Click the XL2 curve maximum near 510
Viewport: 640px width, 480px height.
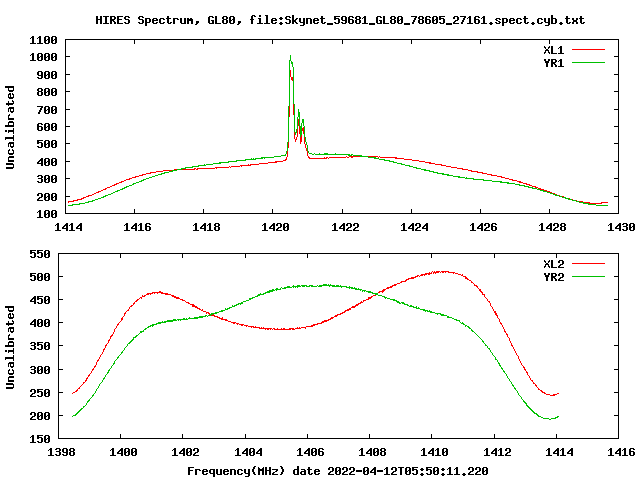(x=443, y=271)
